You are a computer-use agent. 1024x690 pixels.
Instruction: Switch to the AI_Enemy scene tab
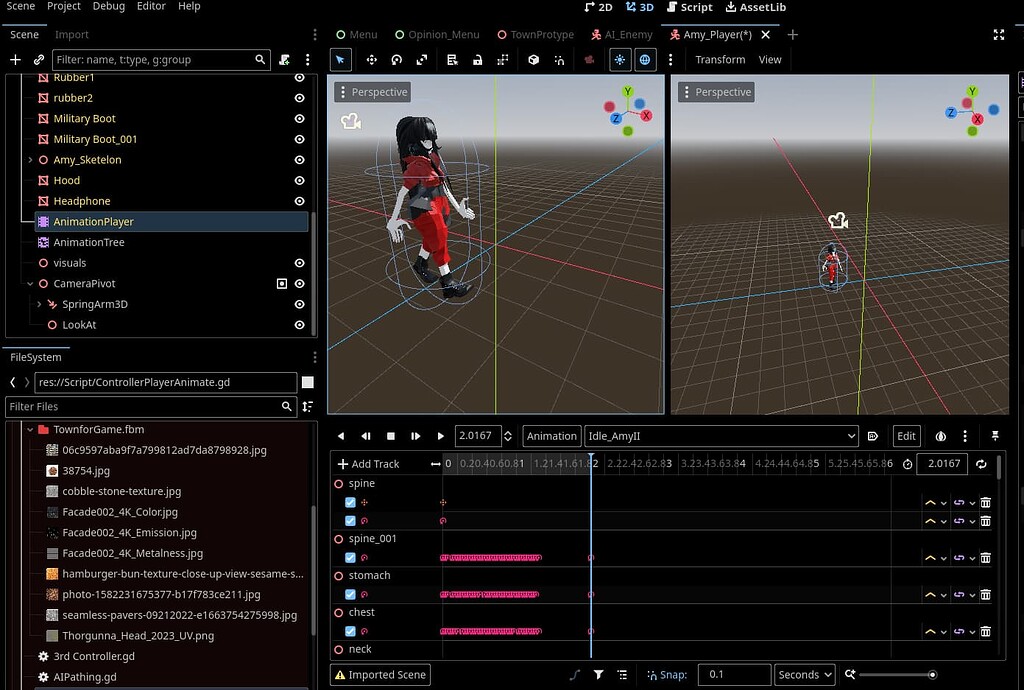coord(621,35)
